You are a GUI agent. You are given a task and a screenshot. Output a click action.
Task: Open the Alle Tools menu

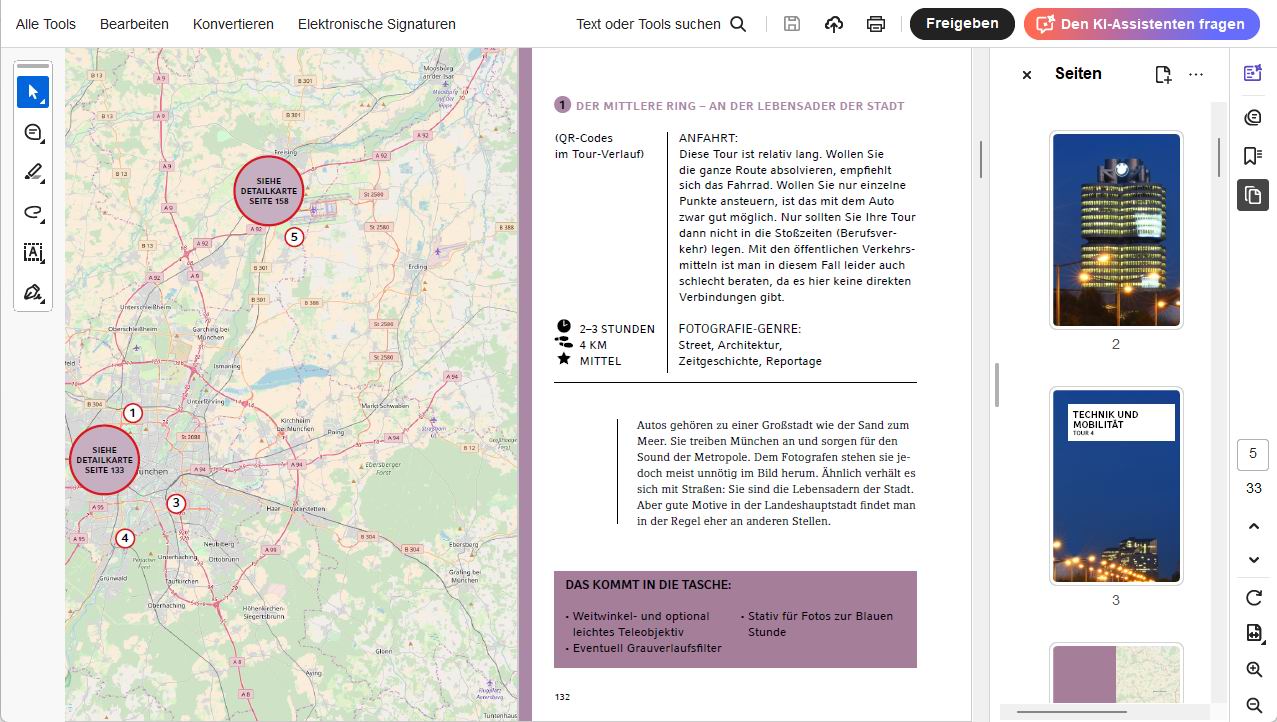tap(46, 24)
